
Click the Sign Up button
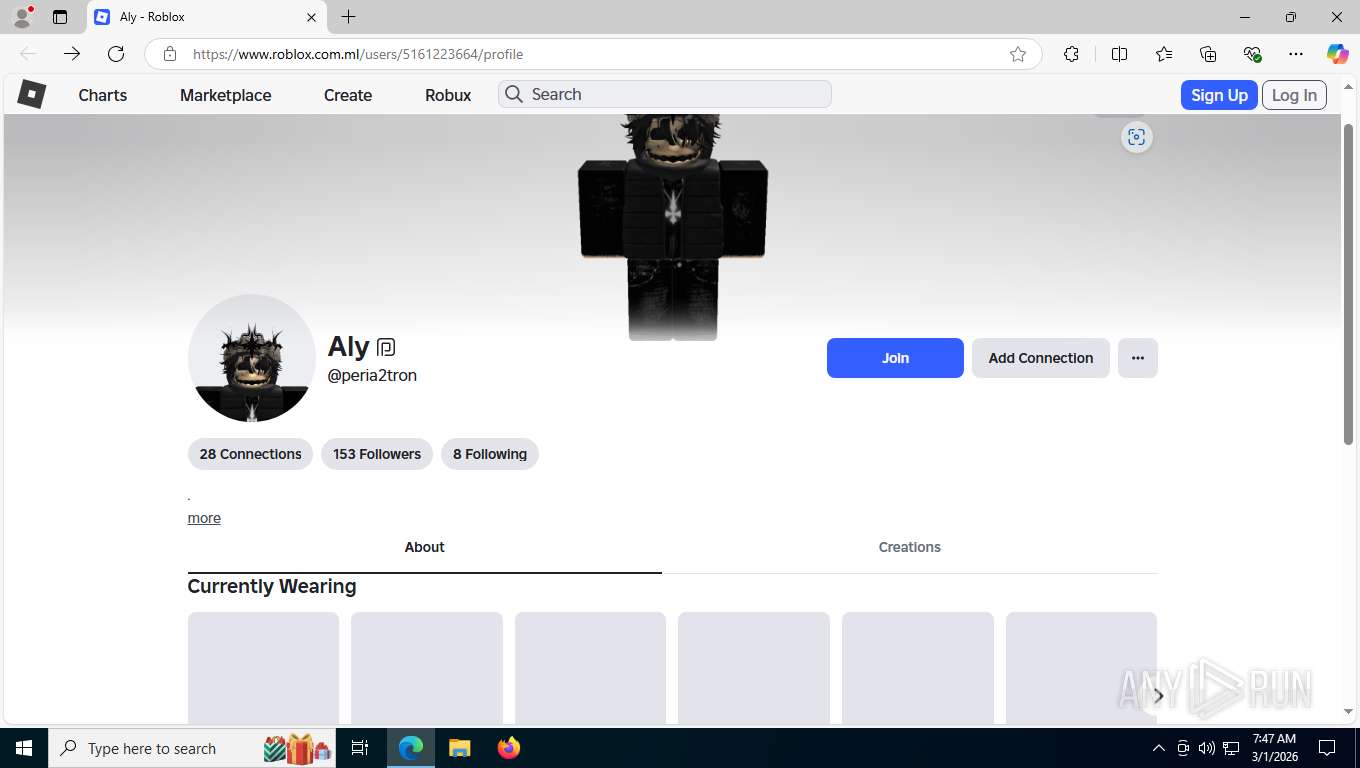click(1219, 95)
